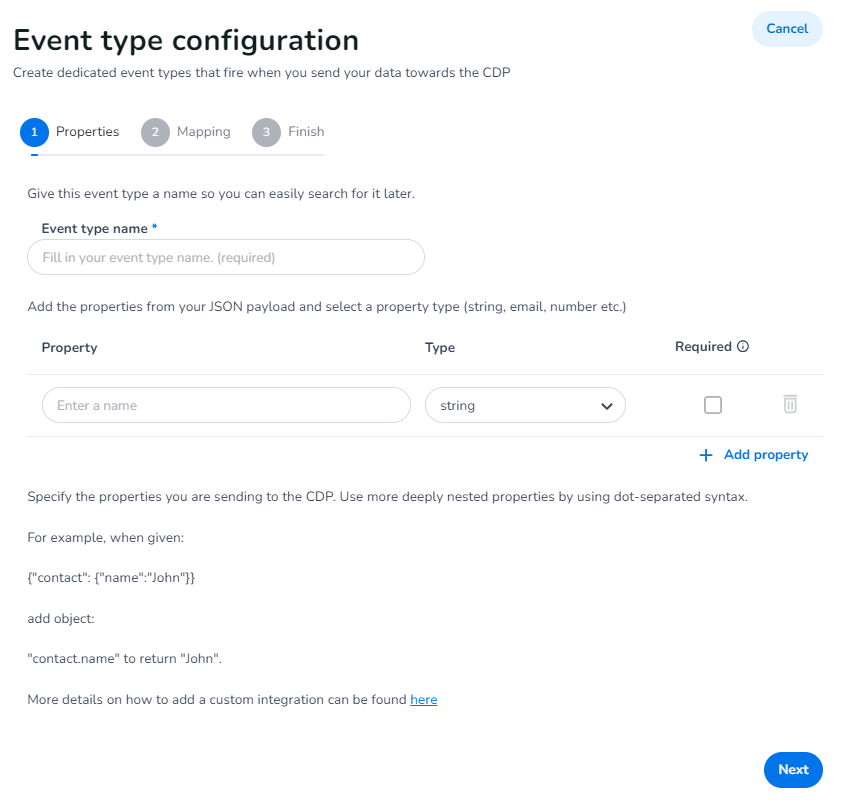Image resolution: width=845 pixels, height=804 pixels.
Task: Toggle the Required checkbox for the property
Action: [713, 405]
